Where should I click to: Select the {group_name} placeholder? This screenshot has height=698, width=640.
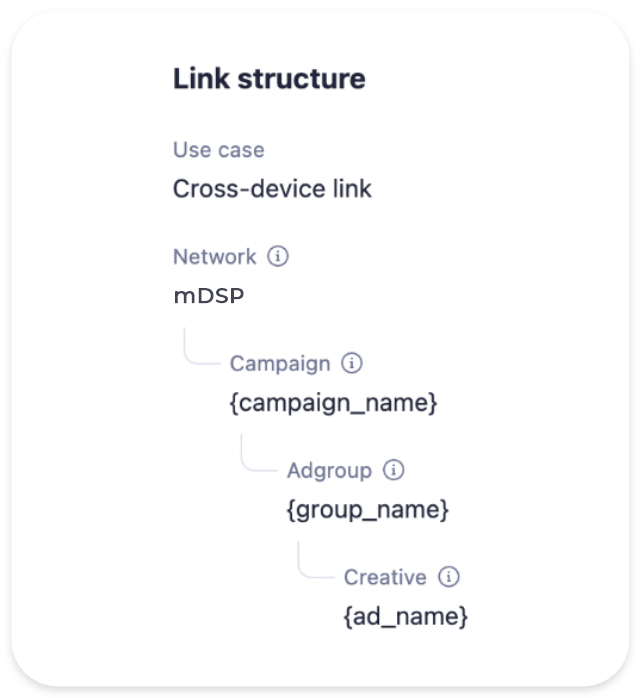367,510
